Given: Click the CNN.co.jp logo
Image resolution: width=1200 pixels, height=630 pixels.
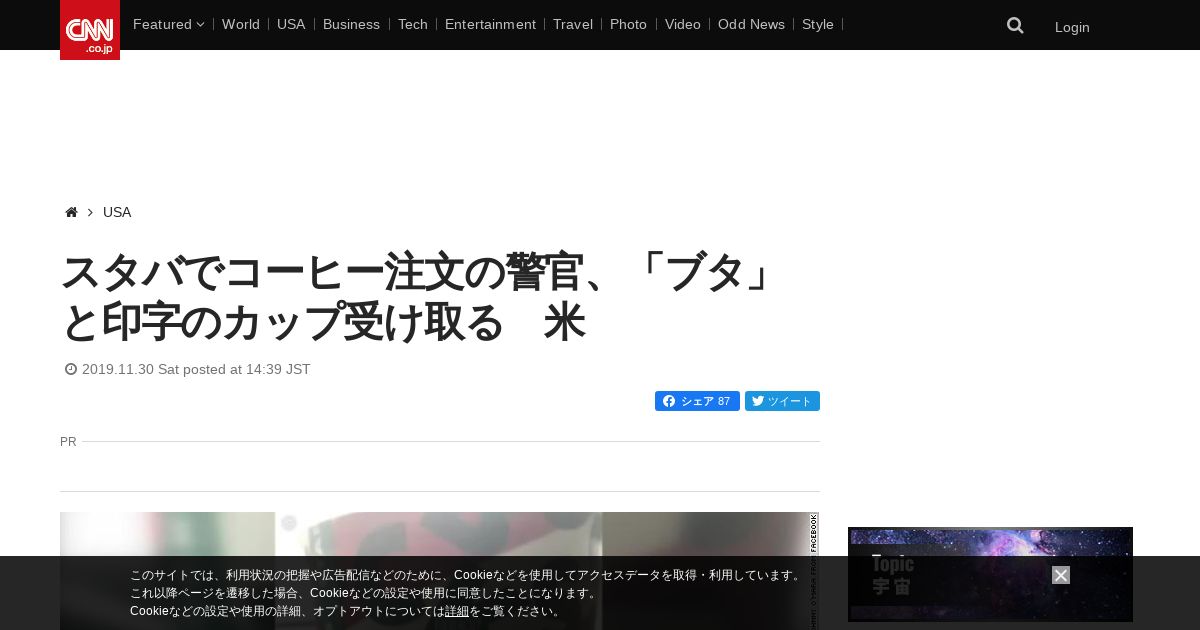Looking at the screenshot, I should pos(90,30).
